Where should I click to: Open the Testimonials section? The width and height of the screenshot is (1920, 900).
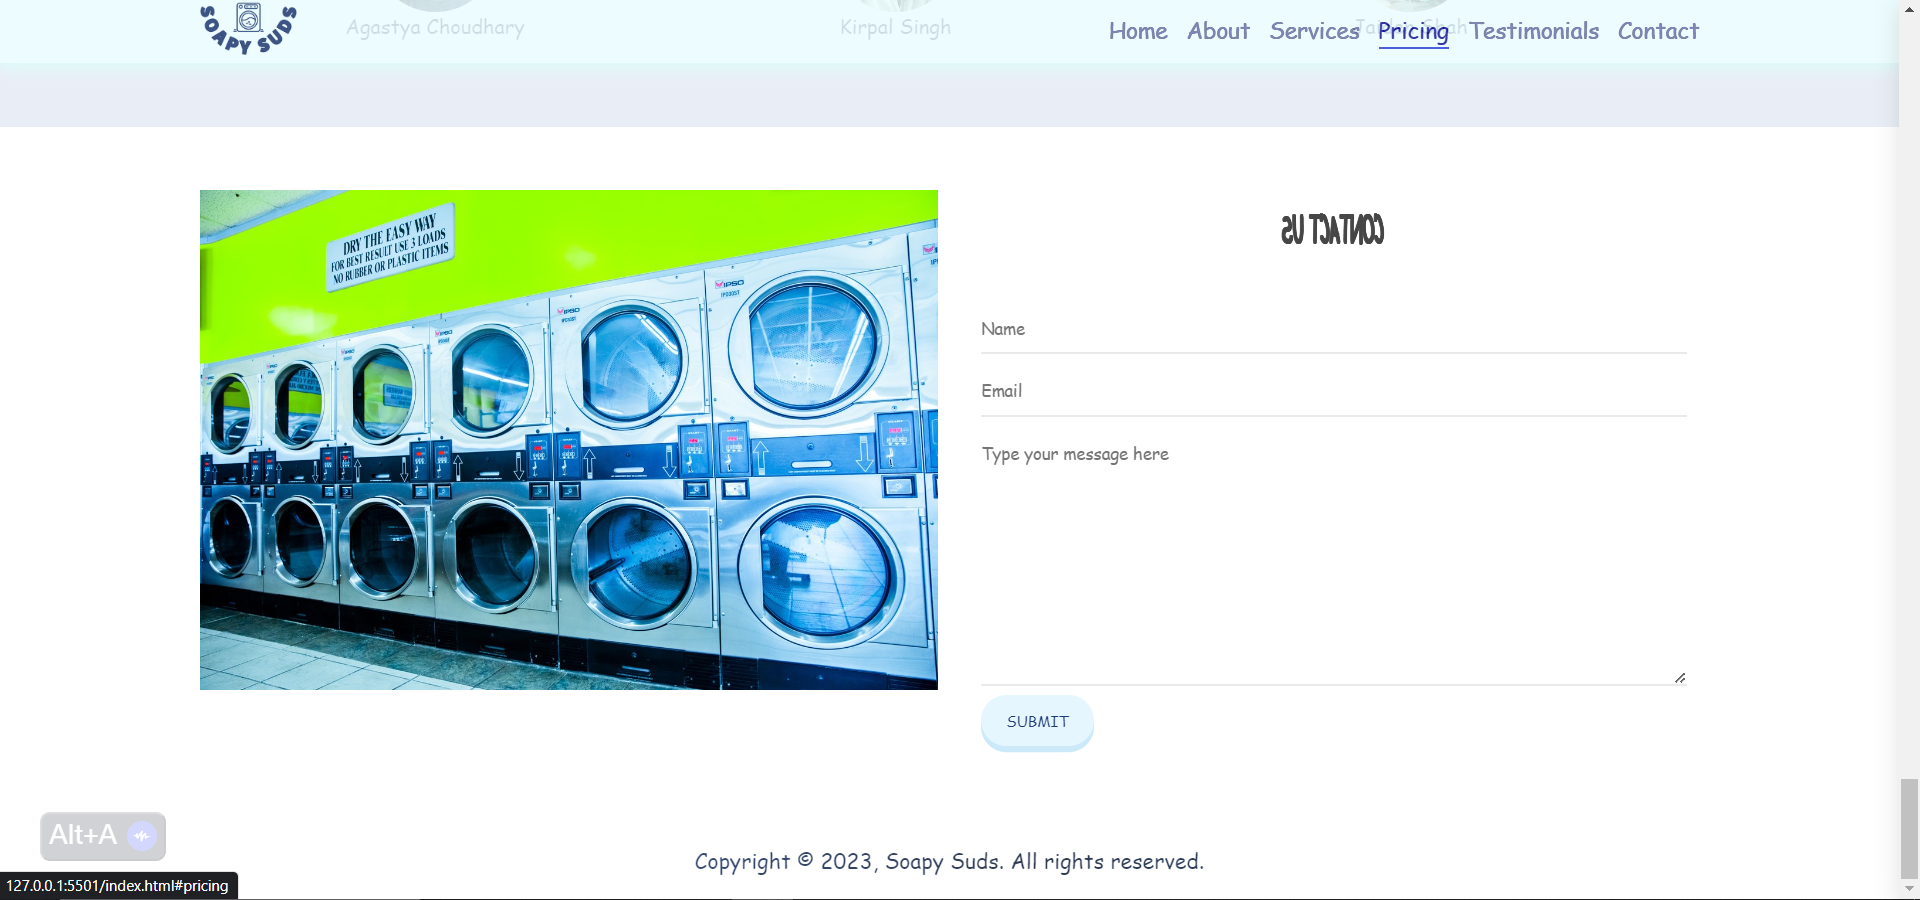[1535, 31]
